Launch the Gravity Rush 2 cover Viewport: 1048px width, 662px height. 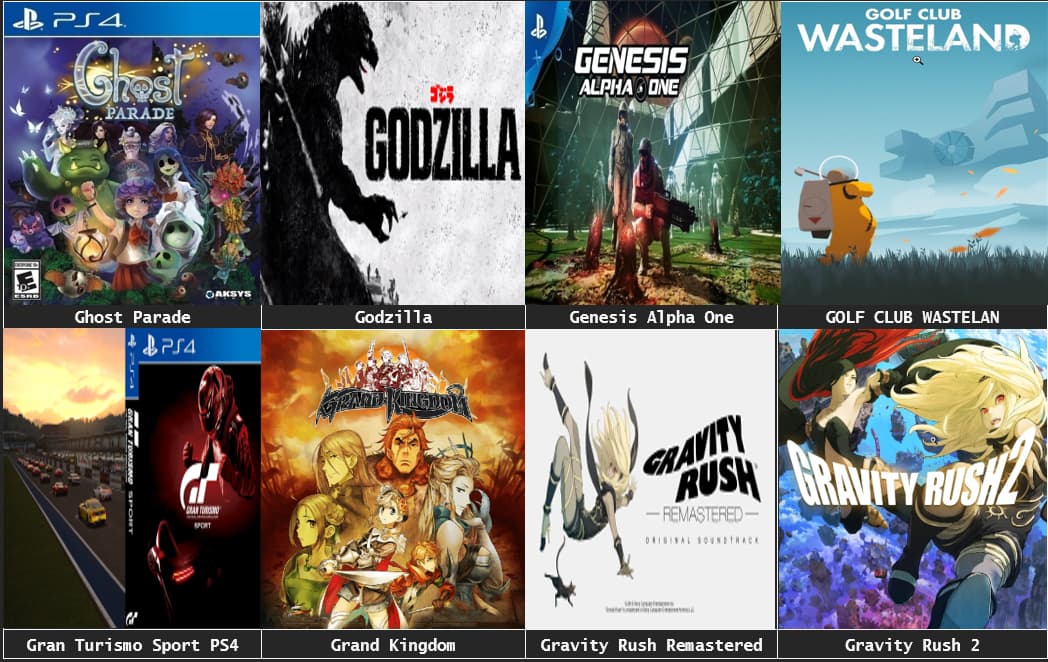tap(912, 478)
